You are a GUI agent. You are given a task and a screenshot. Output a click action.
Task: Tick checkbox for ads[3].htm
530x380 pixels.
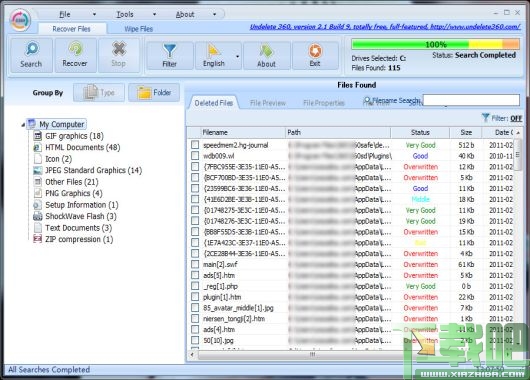(x=195, y=275)
